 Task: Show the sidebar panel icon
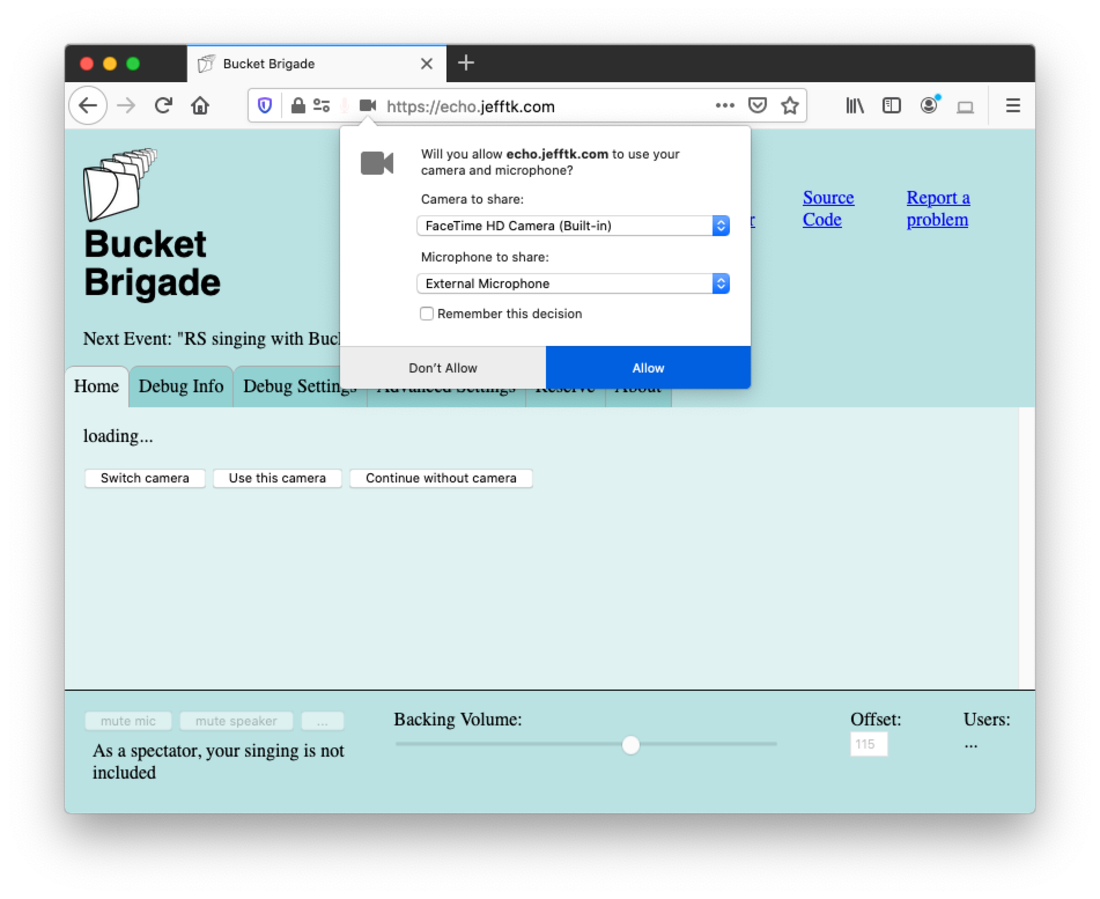click(891, 106)
